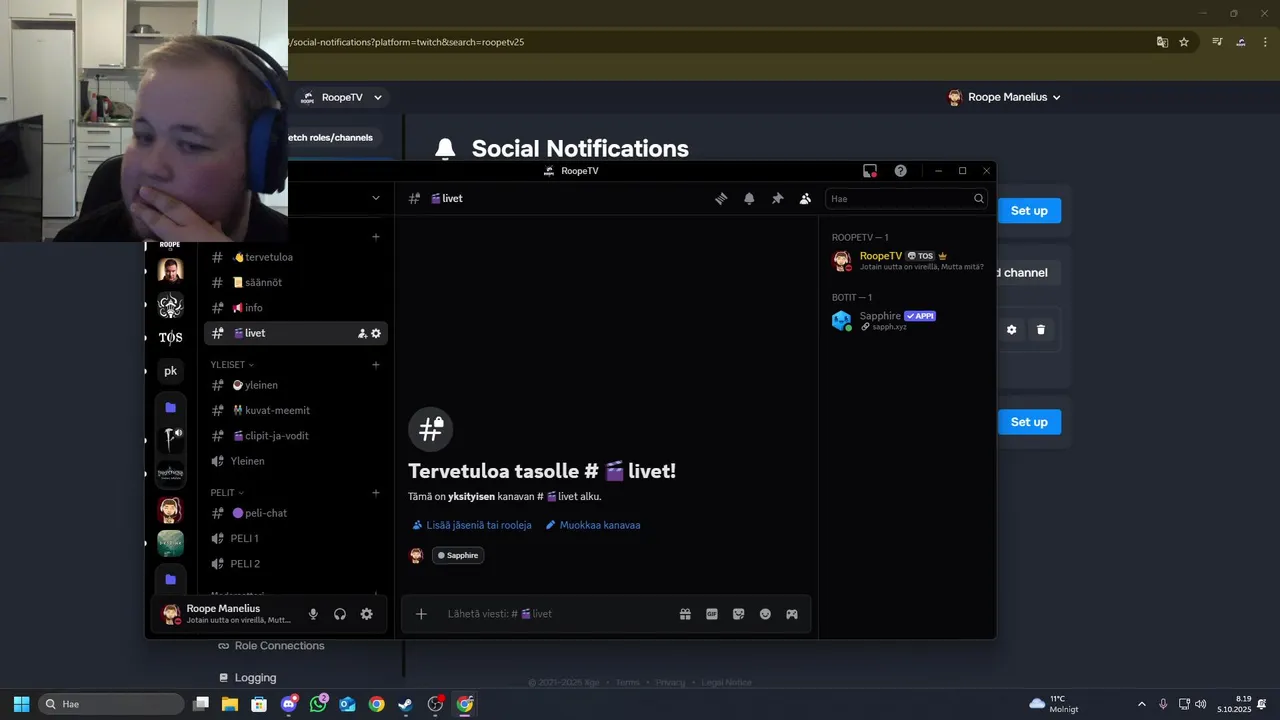Click the upper Set up button
The height and width of the screenshot is (720, 1280).
pos(1029,211)
